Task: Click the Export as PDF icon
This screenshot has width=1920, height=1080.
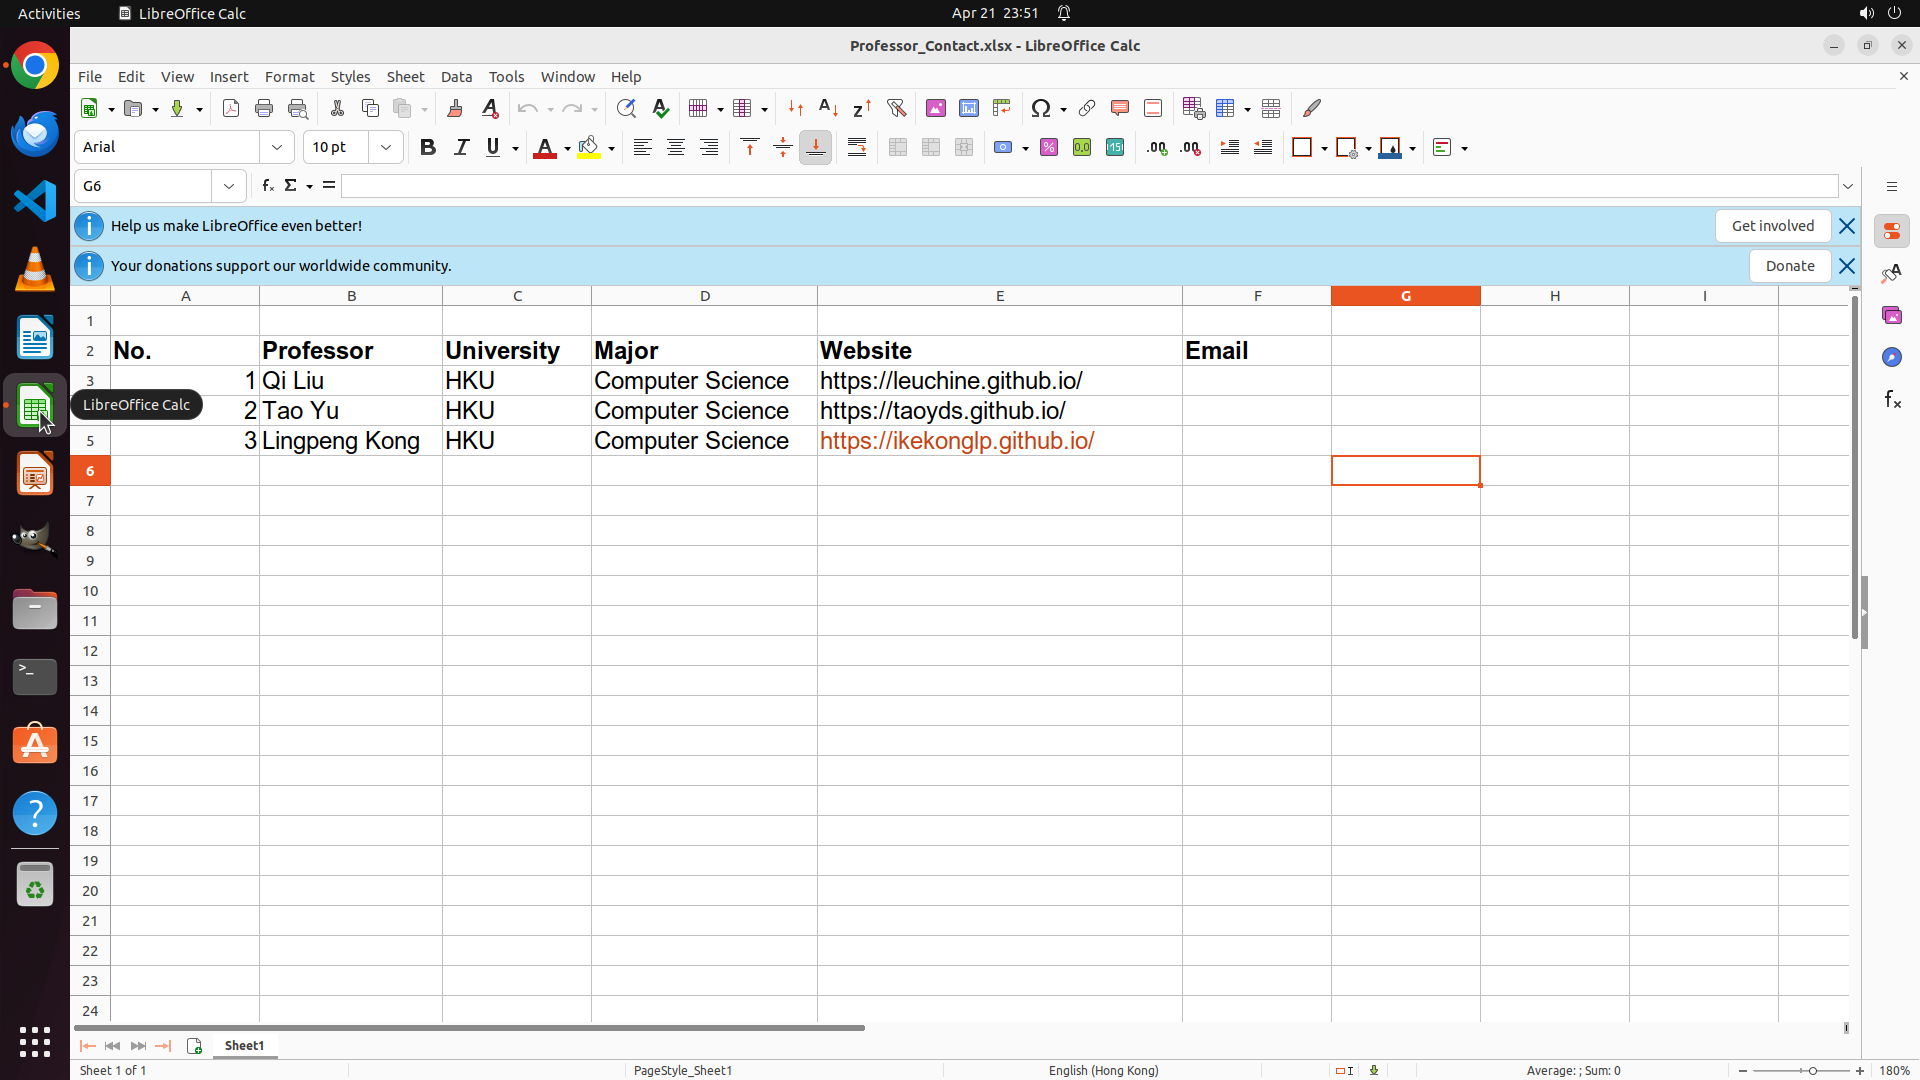Action: point(231,108)
